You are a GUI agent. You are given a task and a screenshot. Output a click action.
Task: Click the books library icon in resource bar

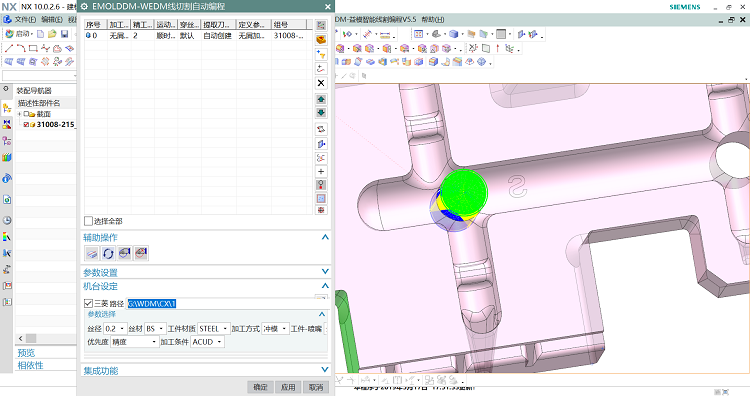pos(7,157)
